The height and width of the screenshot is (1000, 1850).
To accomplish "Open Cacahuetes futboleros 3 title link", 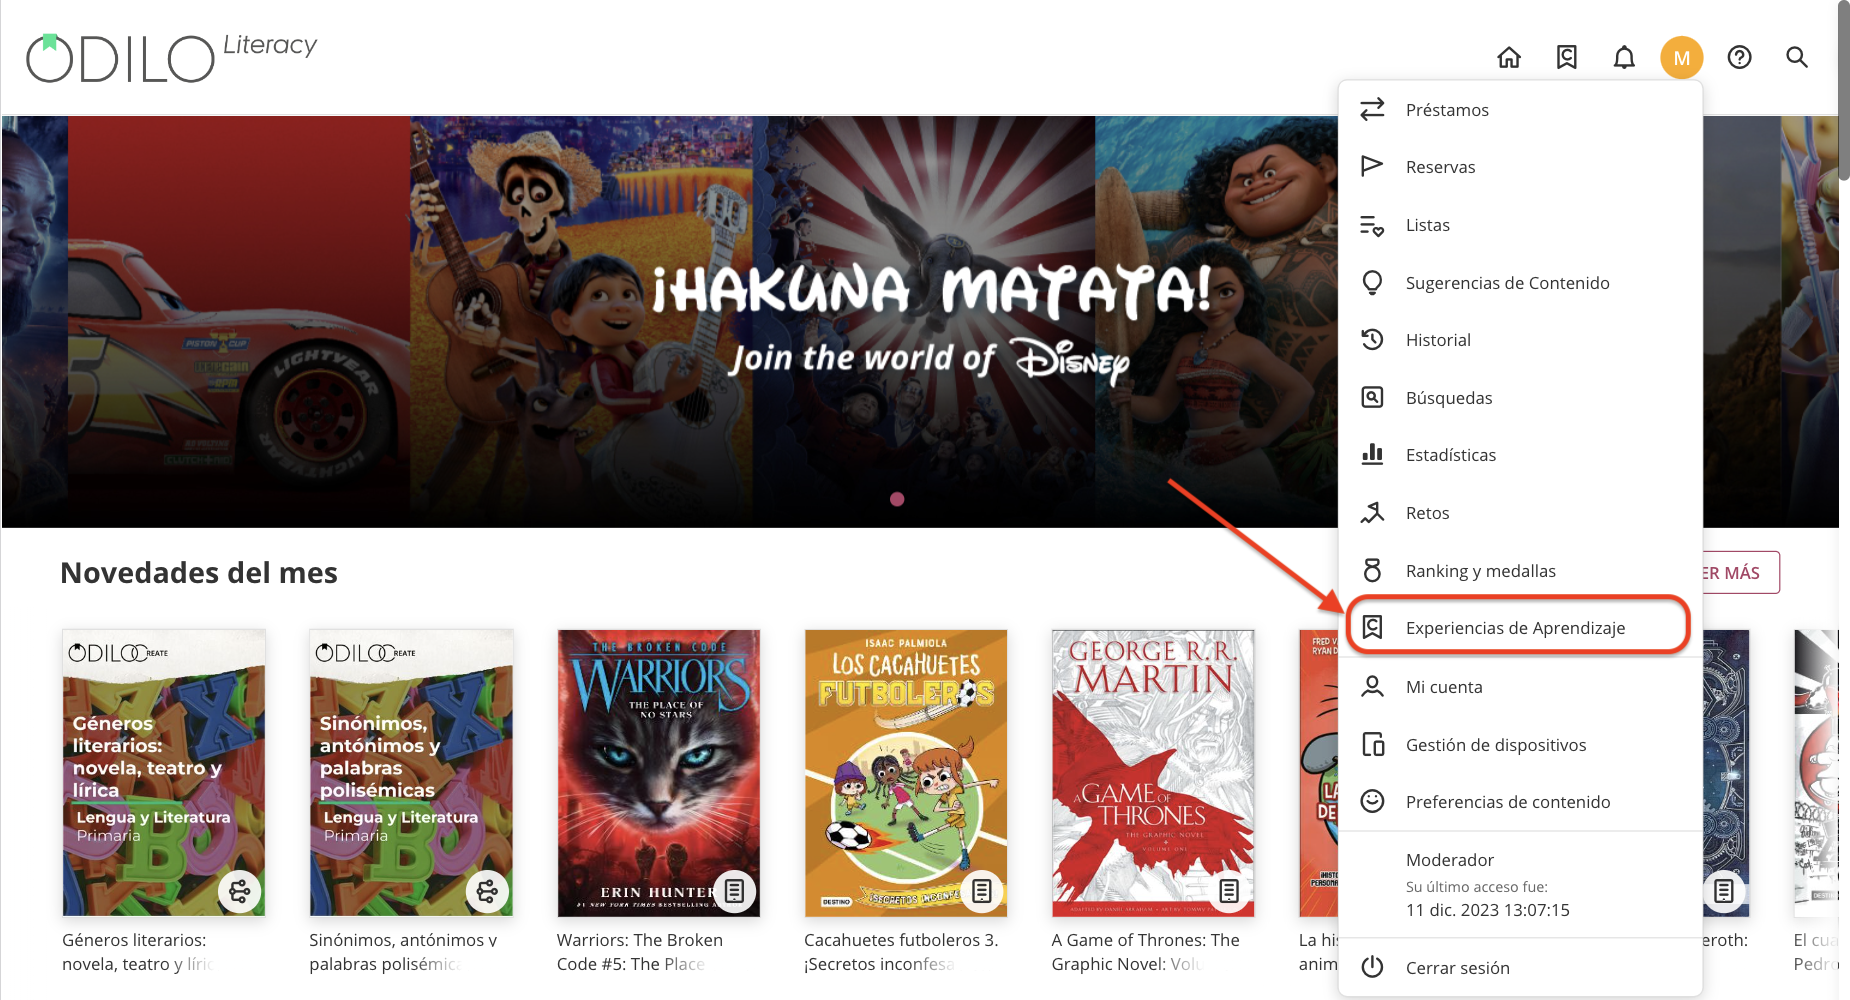I will (x=901, y=952).
